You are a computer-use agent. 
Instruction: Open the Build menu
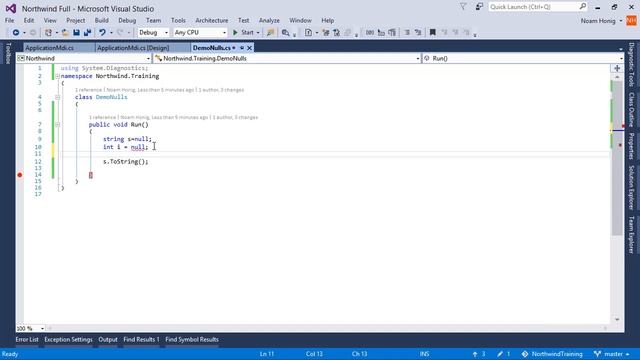click(x=102, y=20)
